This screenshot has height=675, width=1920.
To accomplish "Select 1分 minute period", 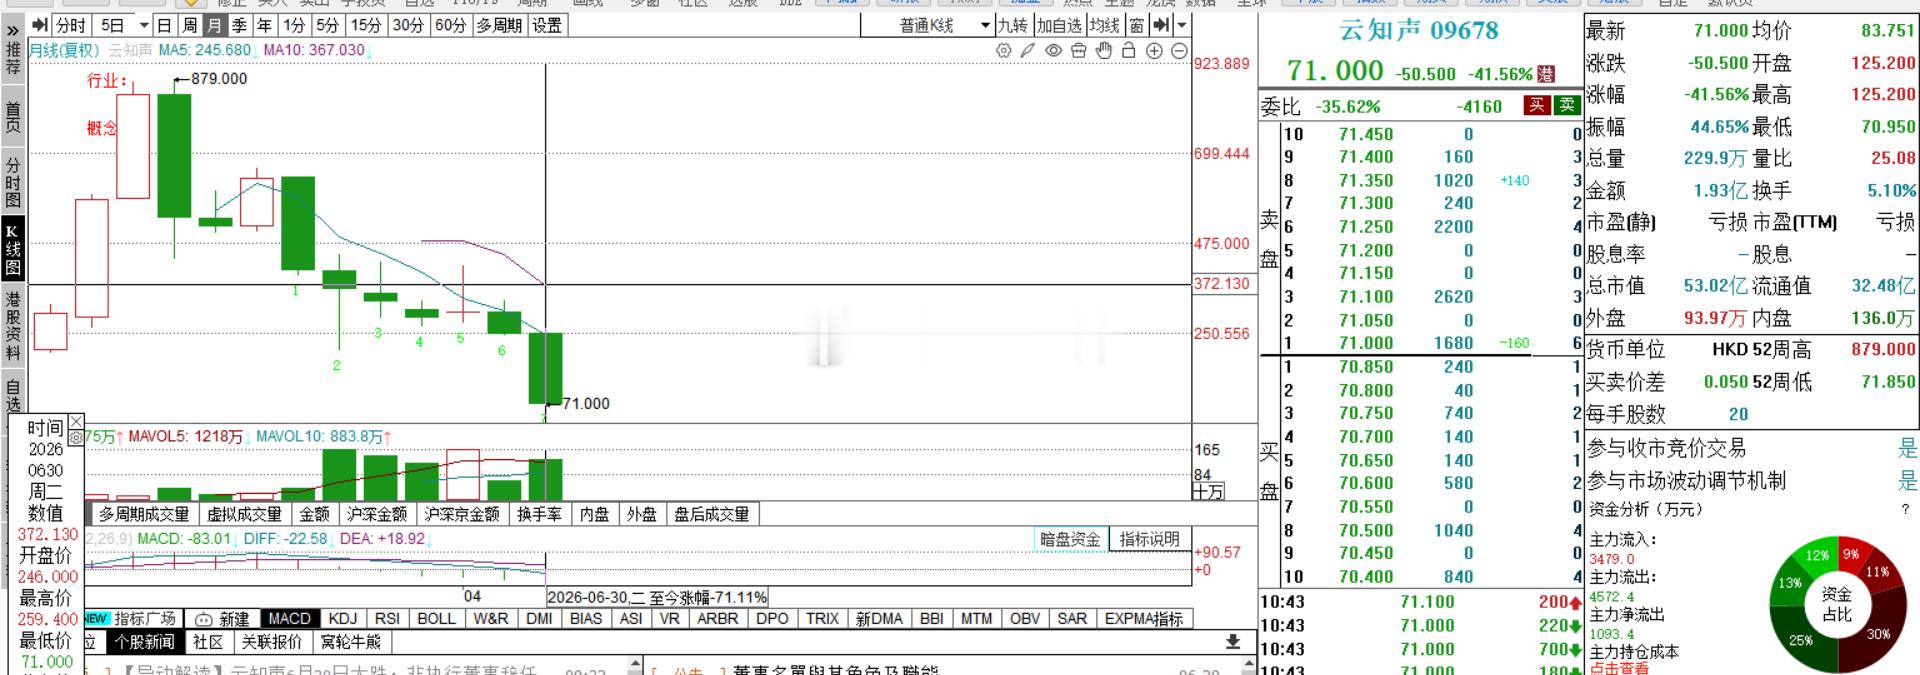I will (294, 25).
